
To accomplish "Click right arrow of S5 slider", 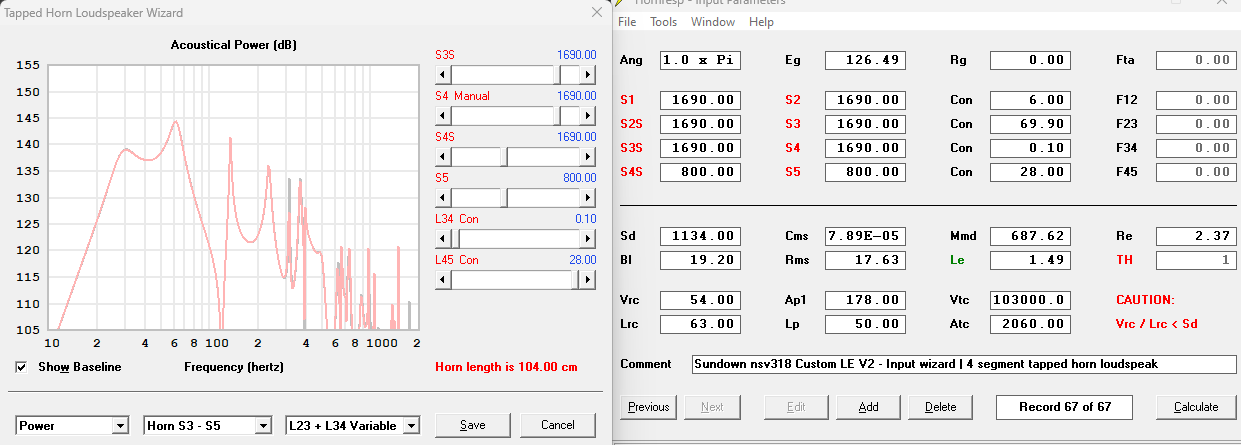I will (x=587, y=197).
